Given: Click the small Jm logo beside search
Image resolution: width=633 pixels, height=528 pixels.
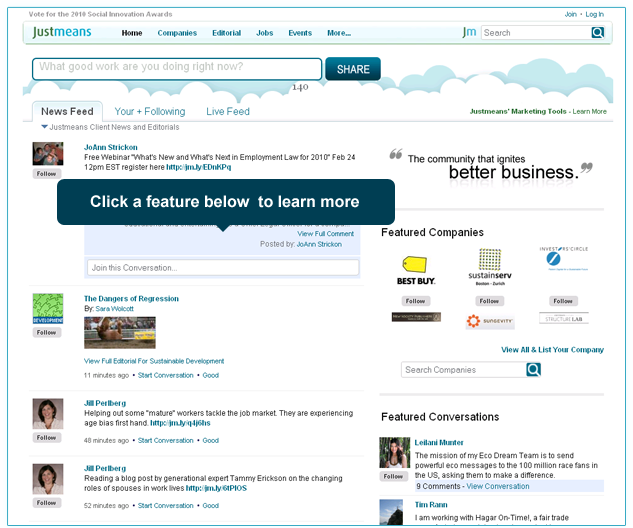Looking at the screenshot, I should click(x=470, y=32).
